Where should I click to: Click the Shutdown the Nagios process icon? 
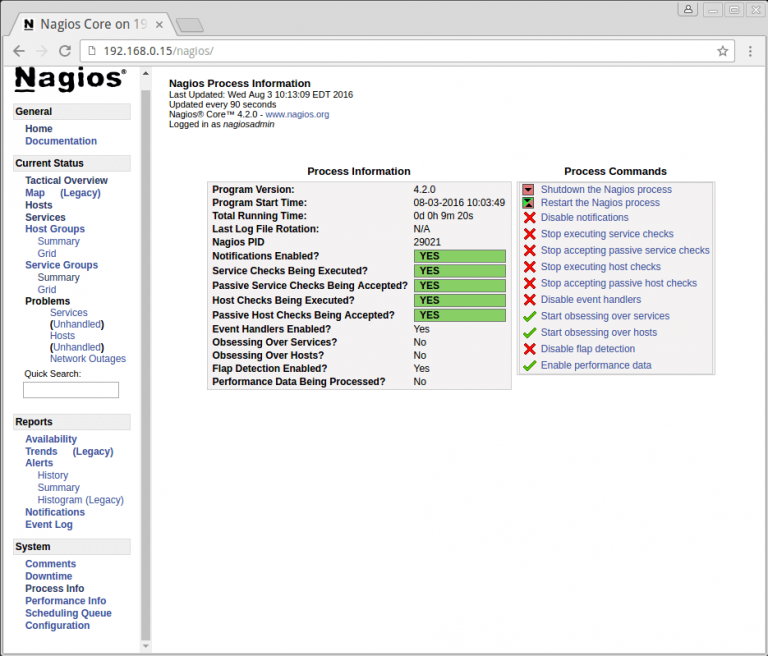(x=528, y=189)
